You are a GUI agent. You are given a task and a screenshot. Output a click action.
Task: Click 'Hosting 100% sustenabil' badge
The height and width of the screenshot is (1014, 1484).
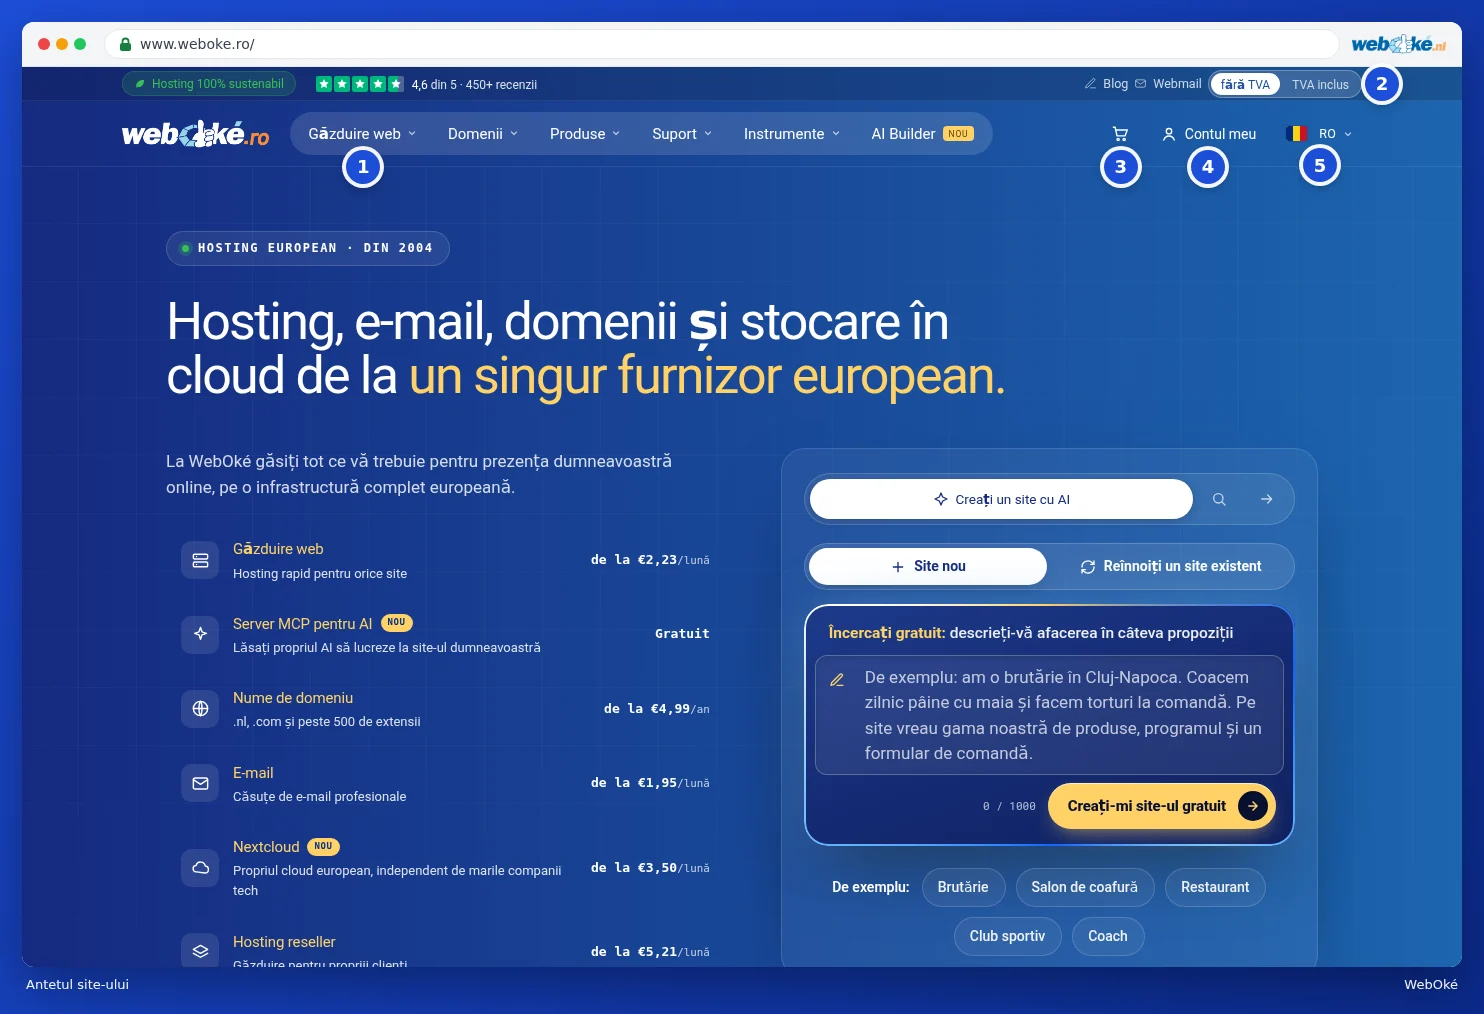[209, 84]
